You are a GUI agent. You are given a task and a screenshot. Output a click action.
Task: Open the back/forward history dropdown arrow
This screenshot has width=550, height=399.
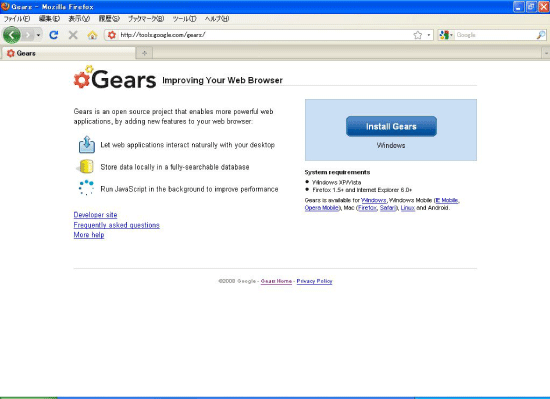click(38, 35)
